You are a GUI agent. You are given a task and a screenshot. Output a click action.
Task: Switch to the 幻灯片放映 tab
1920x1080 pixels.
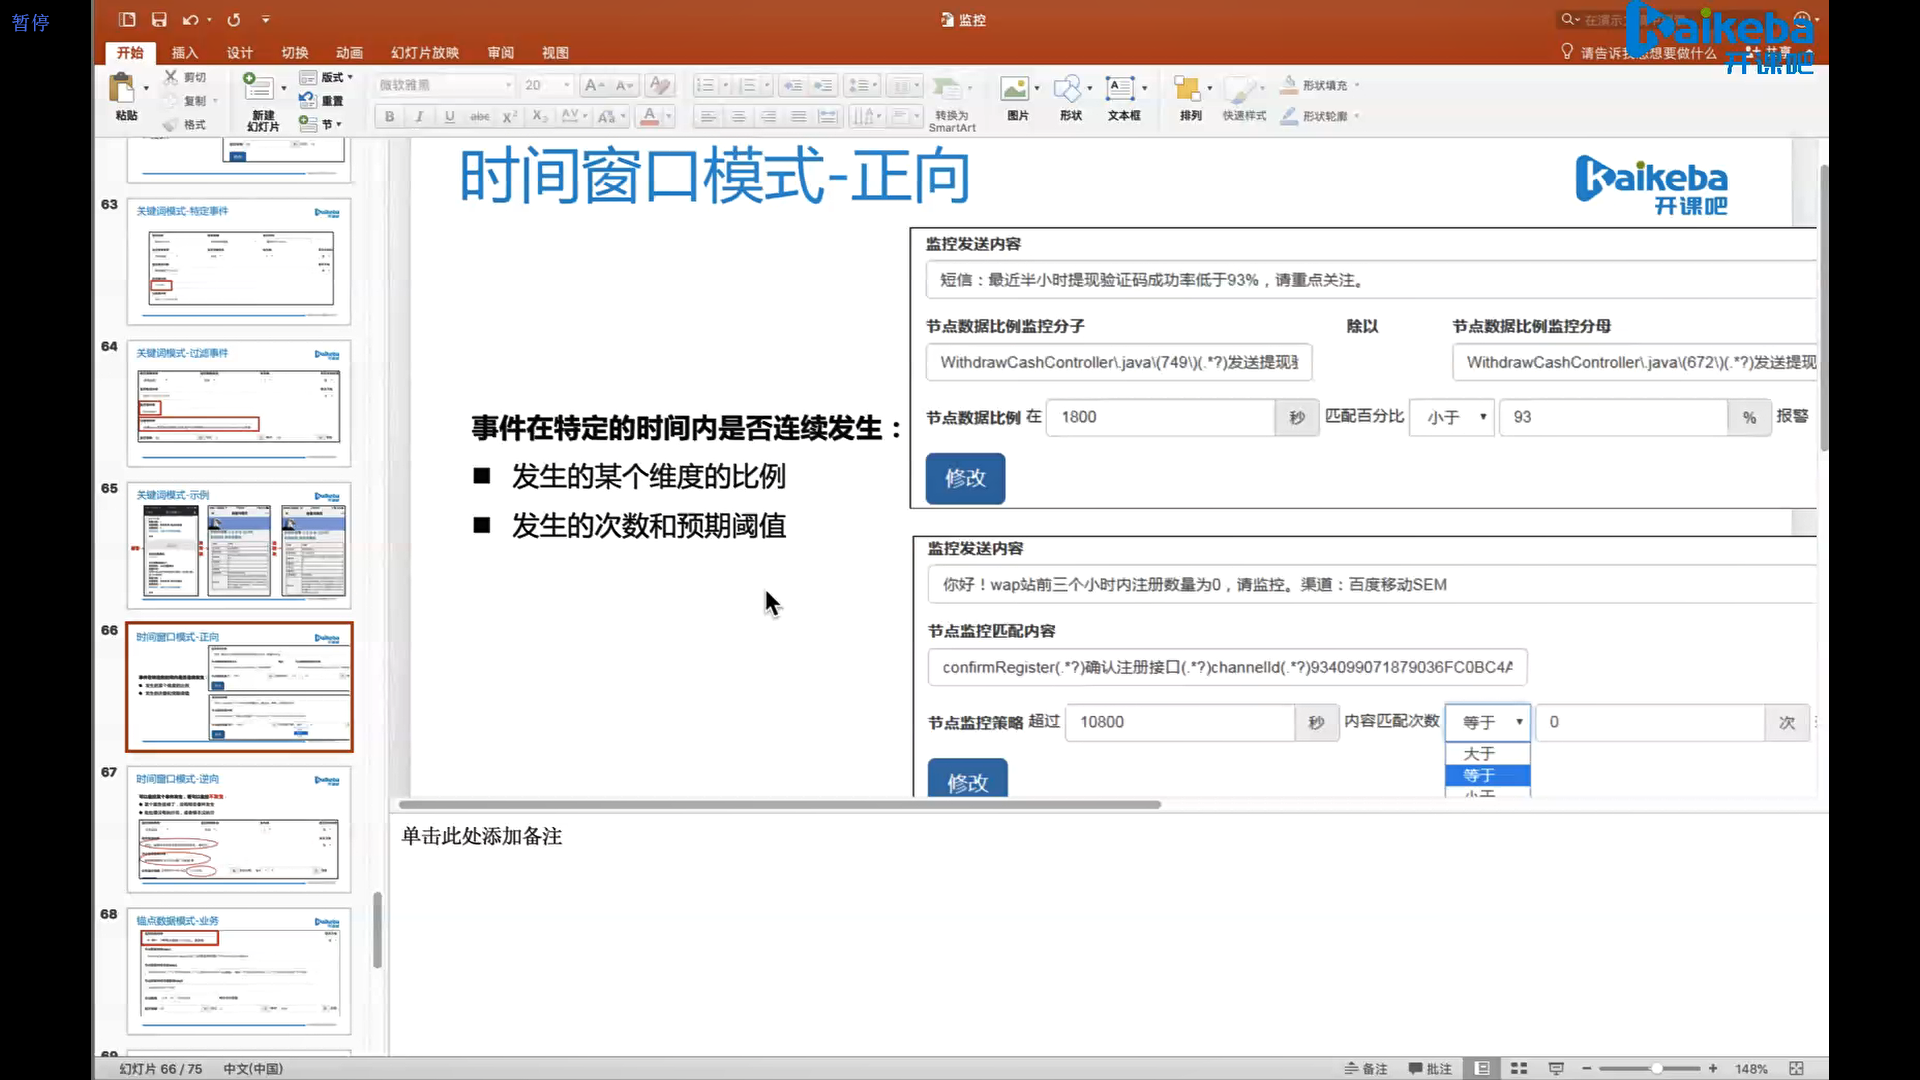click(x=424, y=52)
